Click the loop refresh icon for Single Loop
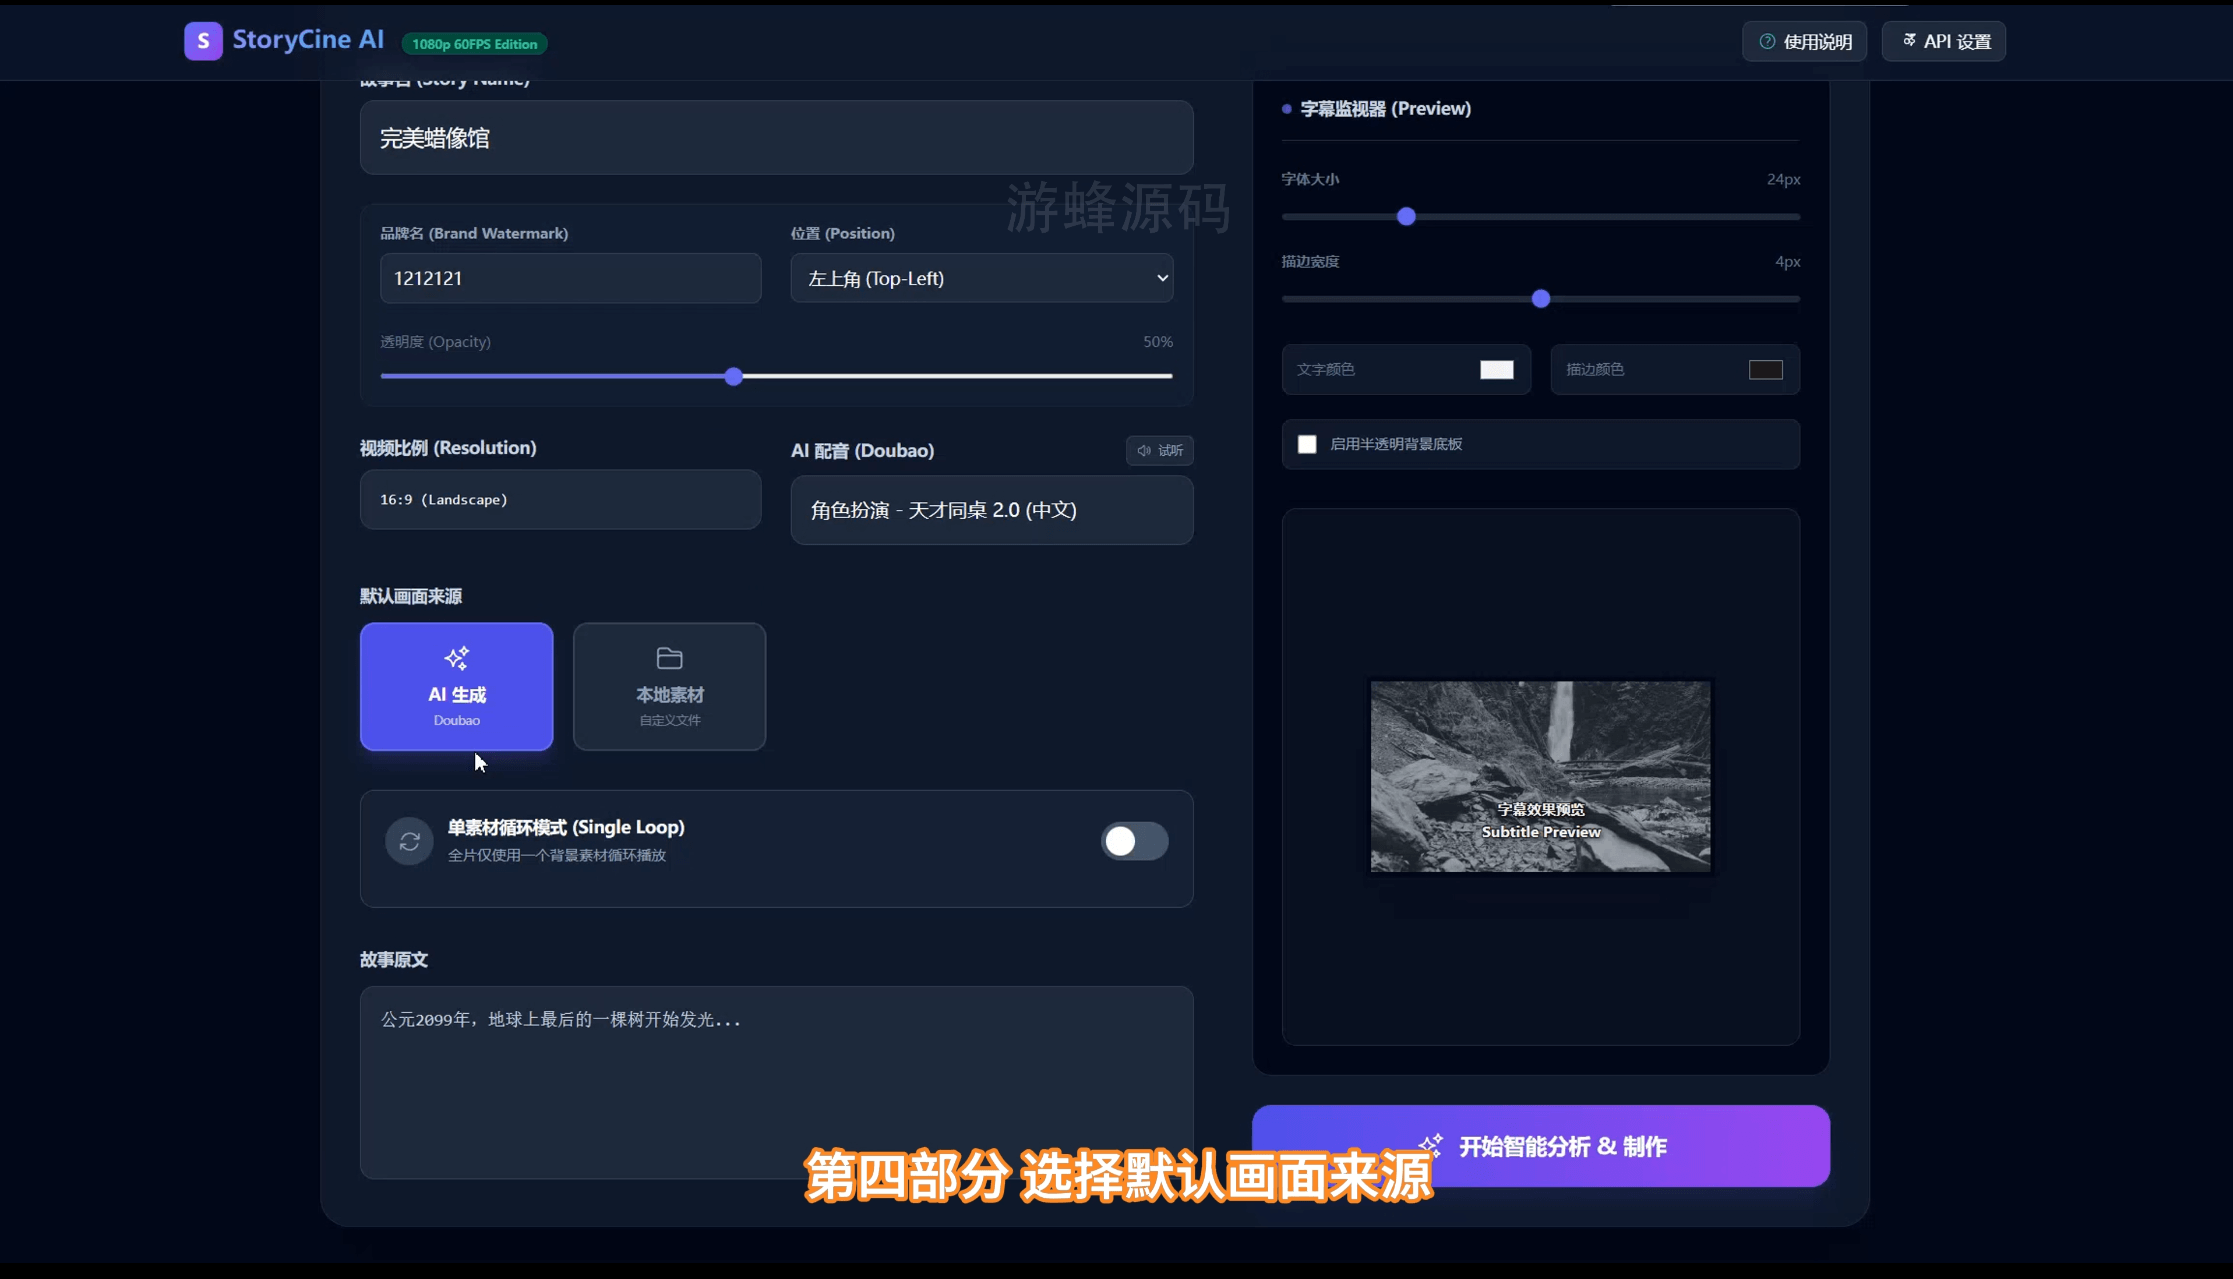Screen dimensions: 2233x1279 pos(409,841)
